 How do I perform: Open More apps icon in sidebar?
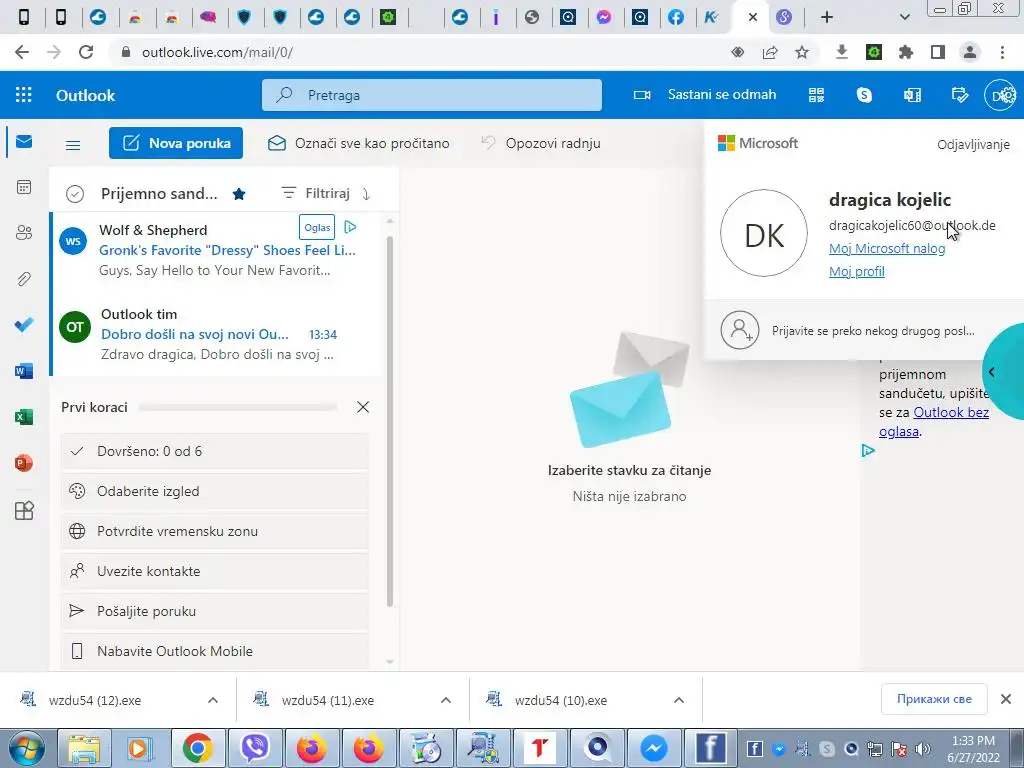(x=24, y=510)
